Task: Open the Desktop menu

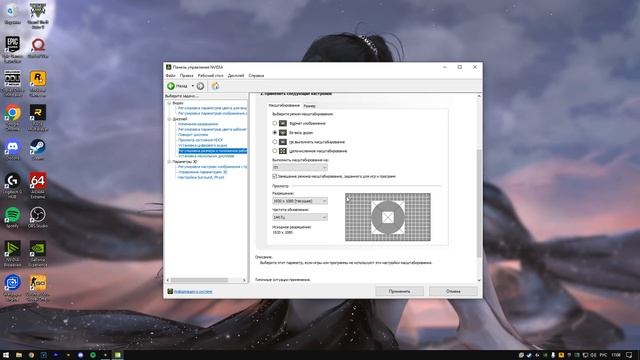Action: click(211, 76)
